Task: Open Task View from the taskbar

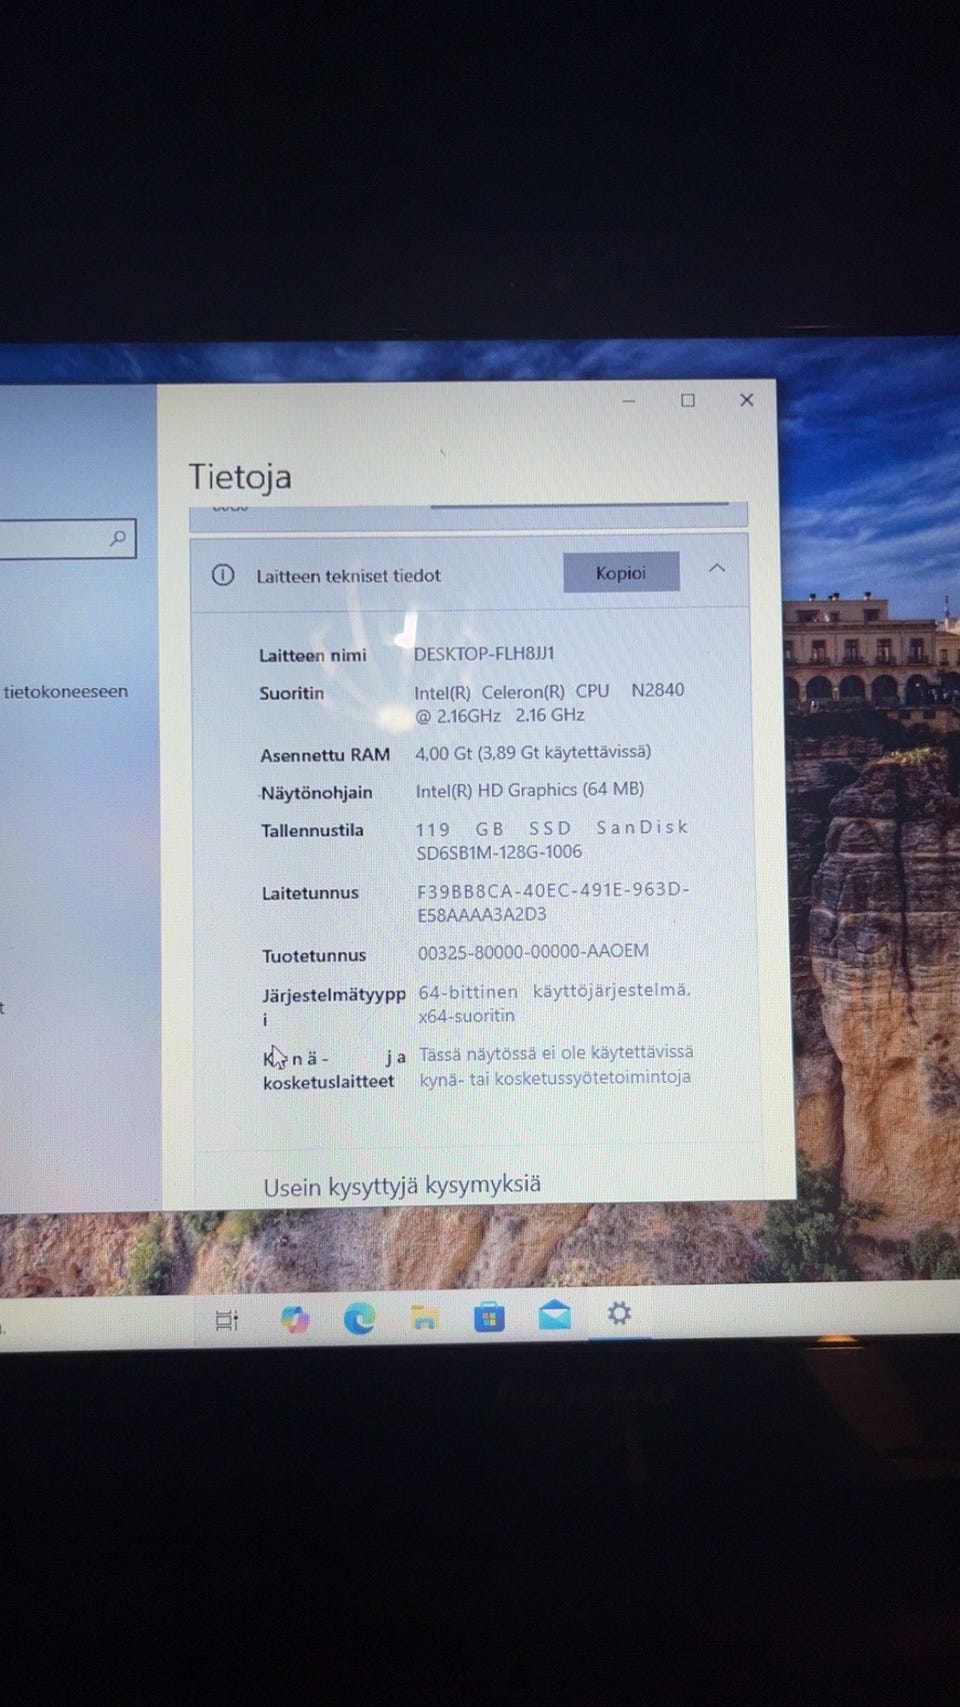Action: [x=228, y=1320]
